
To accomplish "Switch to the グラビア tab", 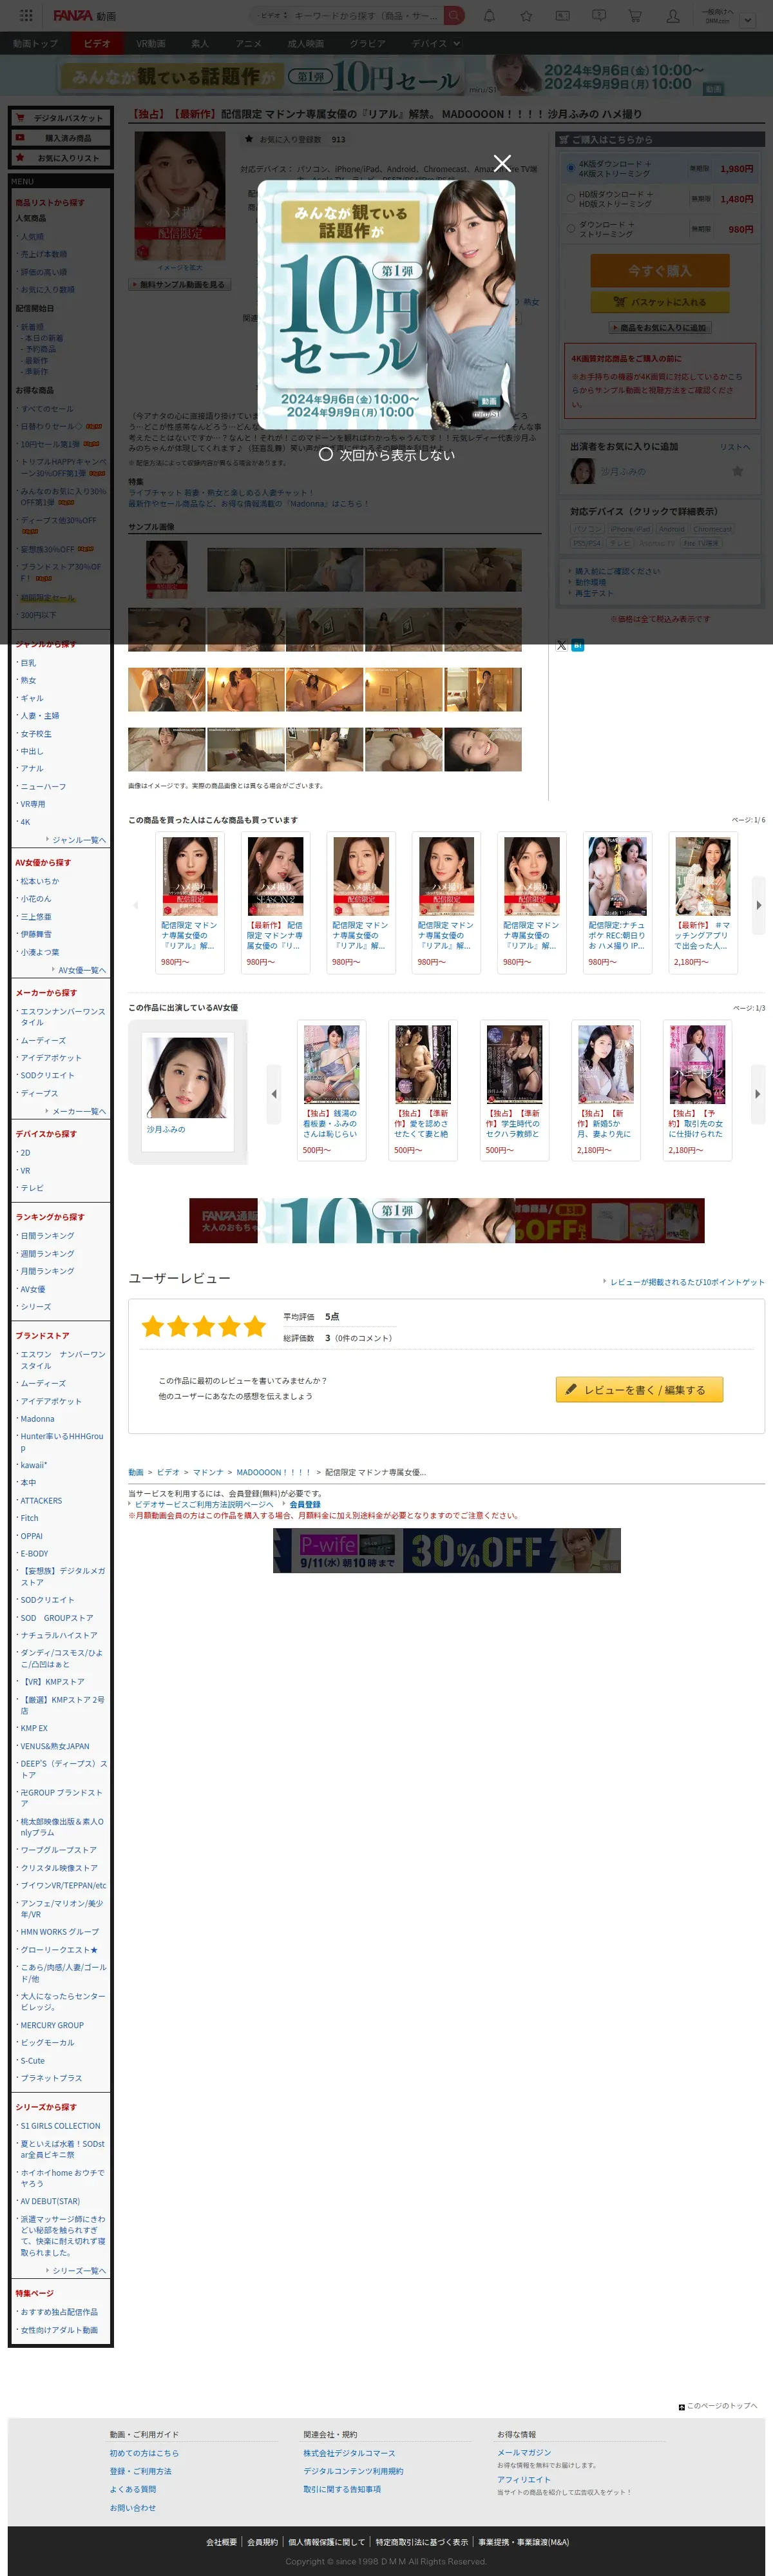I will pos(368,43).
